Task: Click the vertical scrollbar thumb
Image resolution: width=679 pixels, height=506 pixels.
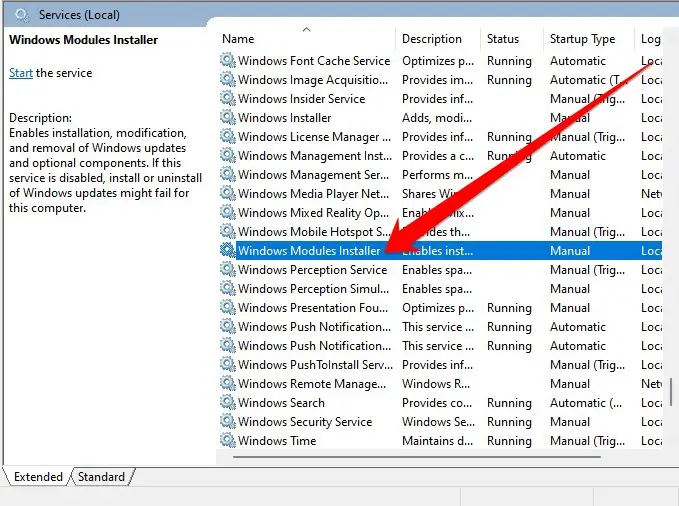Action: (671, 392)
